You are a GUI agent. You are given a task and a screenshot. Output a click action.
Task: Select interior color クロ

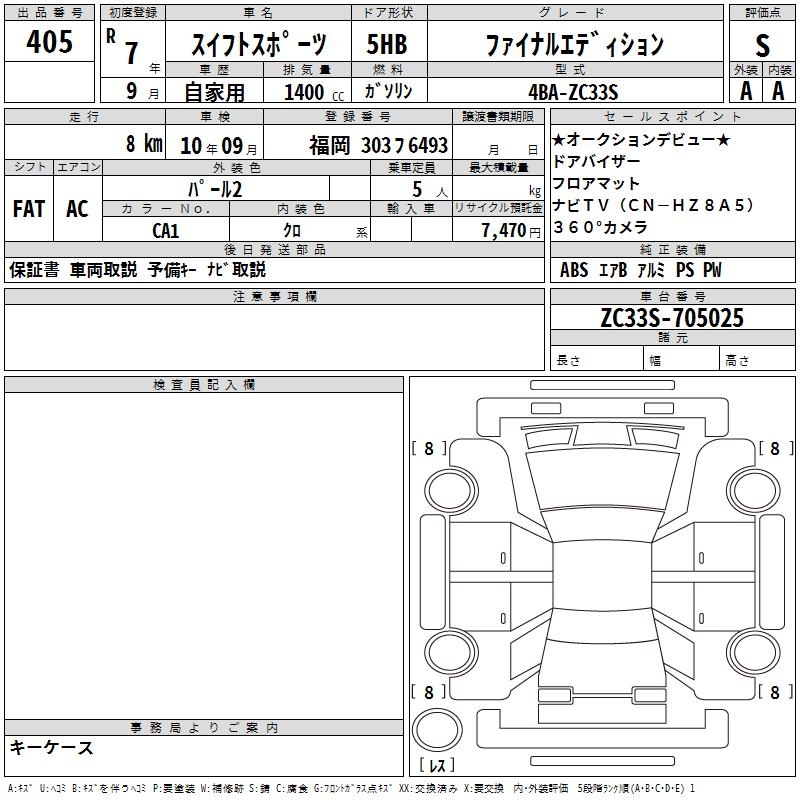click(x=292, y=231)
